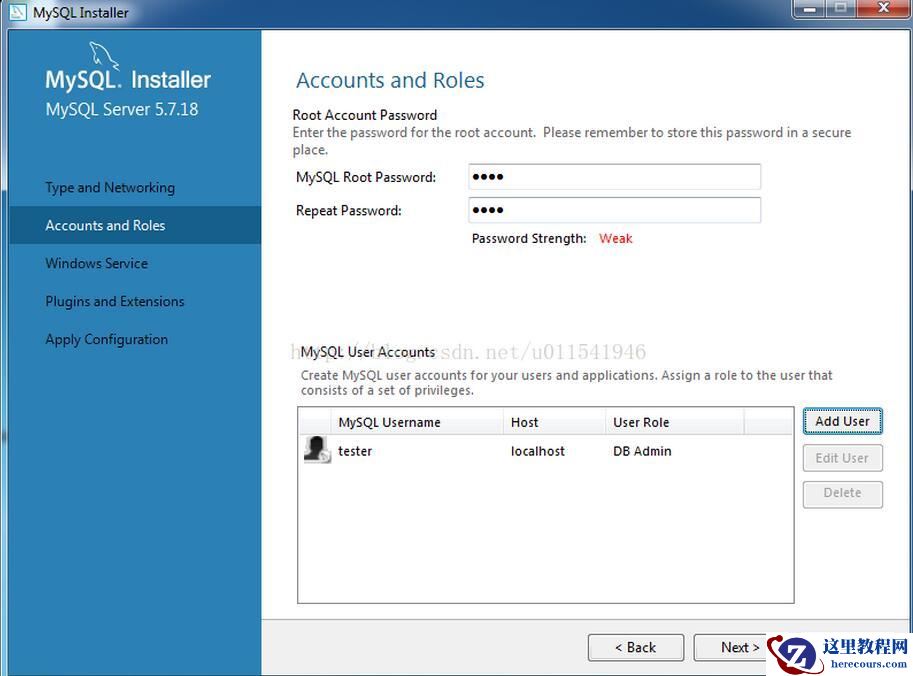Select the Type and Networking step

110,187
